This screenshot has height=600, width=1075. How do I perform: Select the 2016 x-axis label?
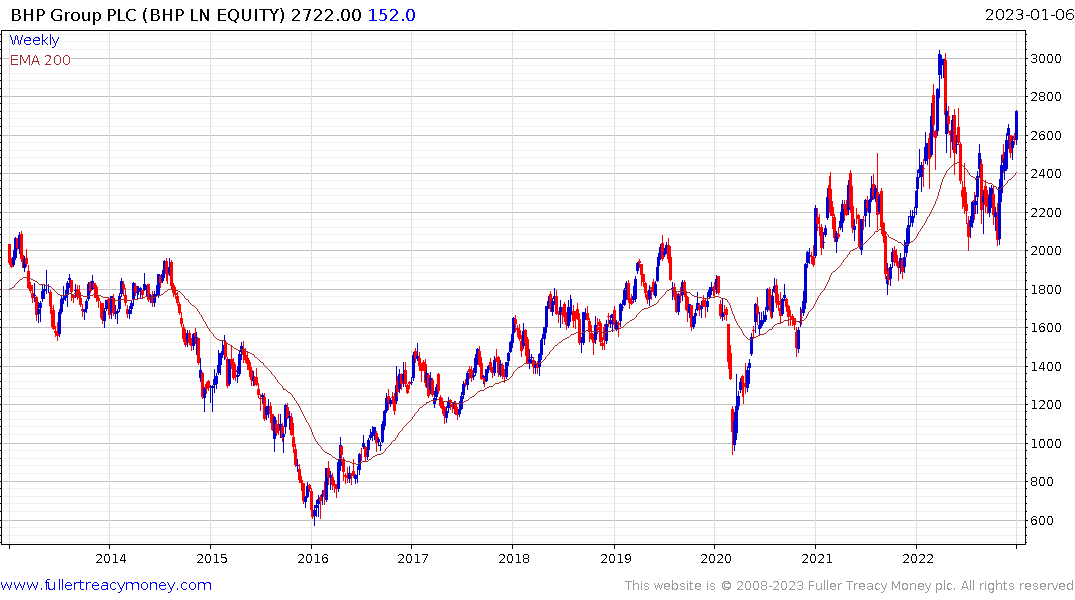click(313, 558)
